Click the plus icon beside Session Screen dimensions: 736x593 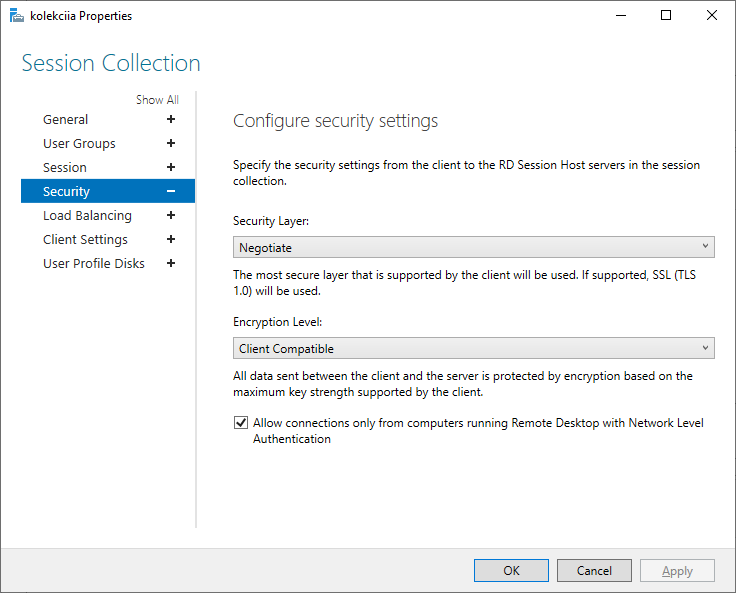[171, 168]
